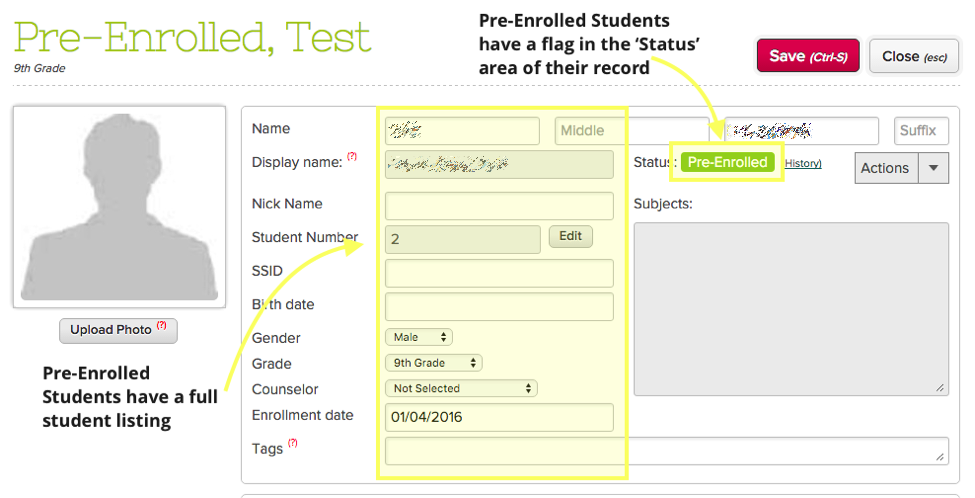Close the student record with Close (esc)
The height and width of the screenshot is (498, 975).
(914, 56)
